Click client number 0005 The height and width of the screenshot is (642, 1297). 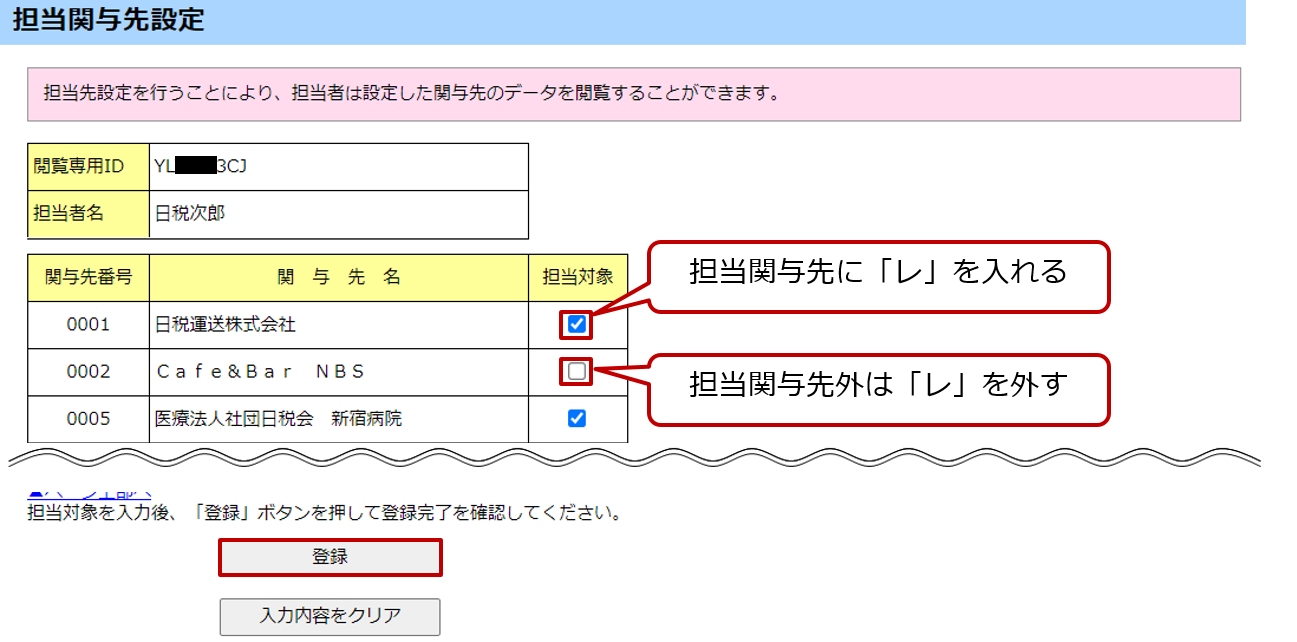click(88, 419)
